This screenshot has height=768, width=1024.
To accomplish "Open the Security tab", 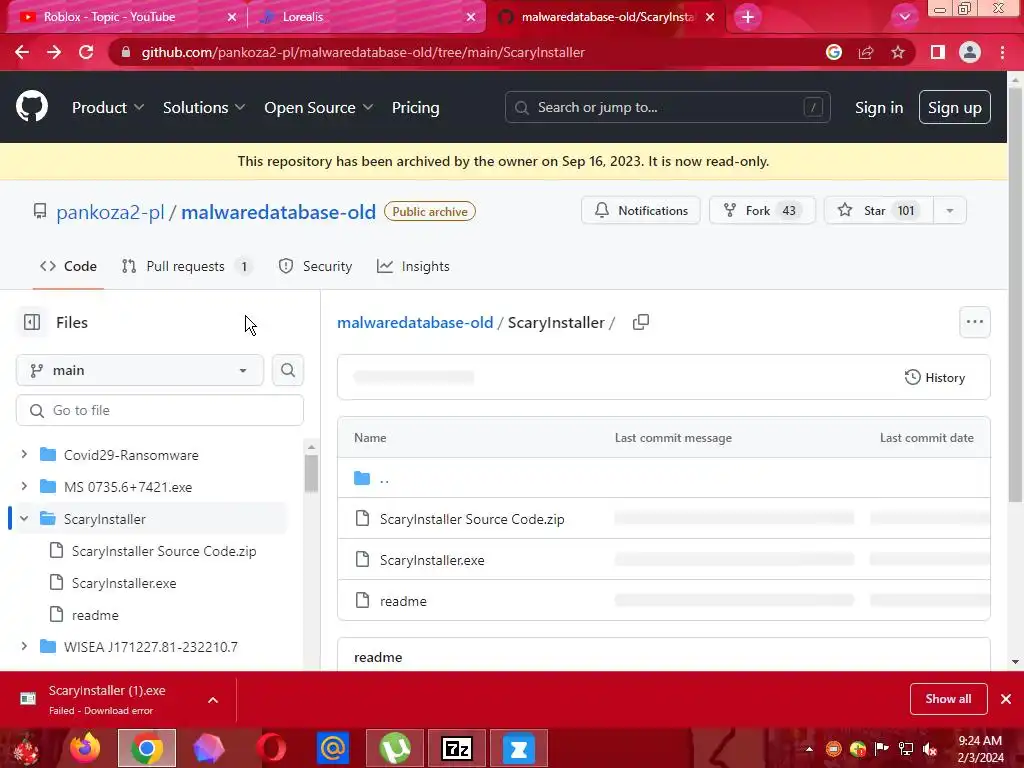I will [x=315, y=266].
